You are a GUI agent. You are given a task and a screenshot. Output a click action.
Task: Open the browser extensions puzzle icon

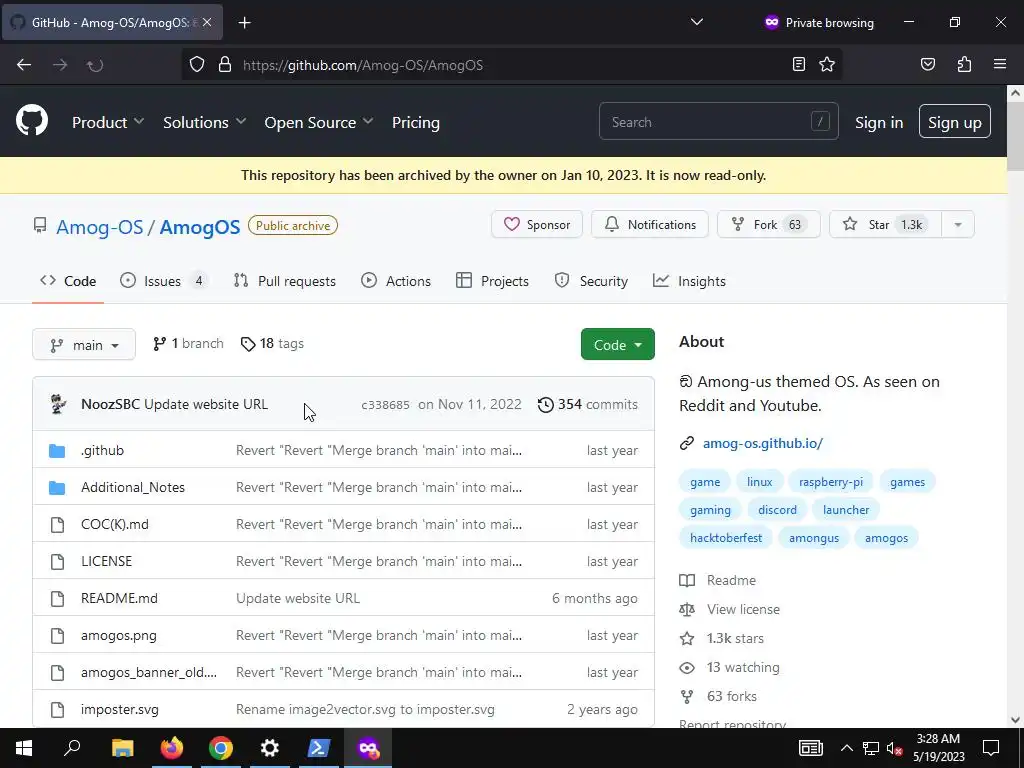[x=964, y=64]
